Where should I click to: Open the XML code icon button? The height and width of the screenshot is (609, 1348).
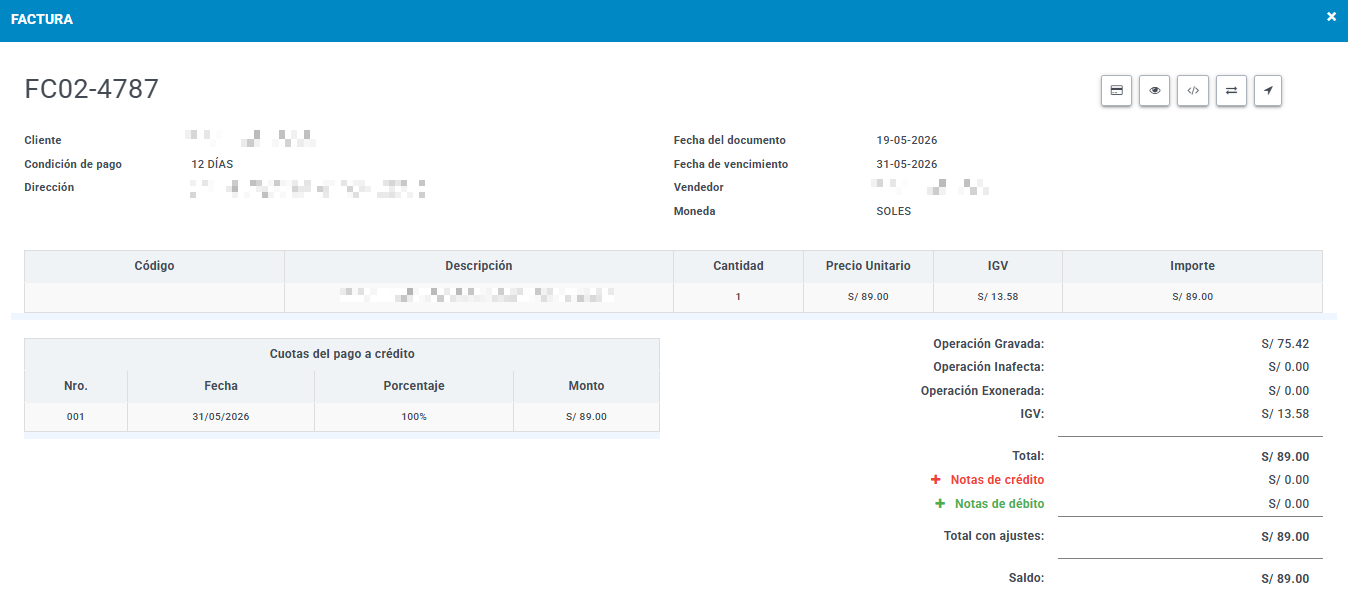pyautogui.click(x=1193, y=90)
